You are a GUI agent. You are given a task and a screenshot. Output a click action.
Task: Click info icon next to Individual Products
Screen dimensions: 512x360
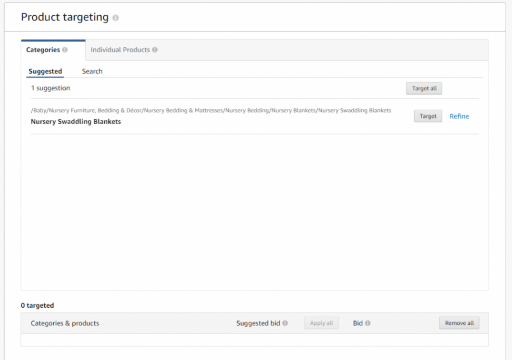(x=155, y=50)
